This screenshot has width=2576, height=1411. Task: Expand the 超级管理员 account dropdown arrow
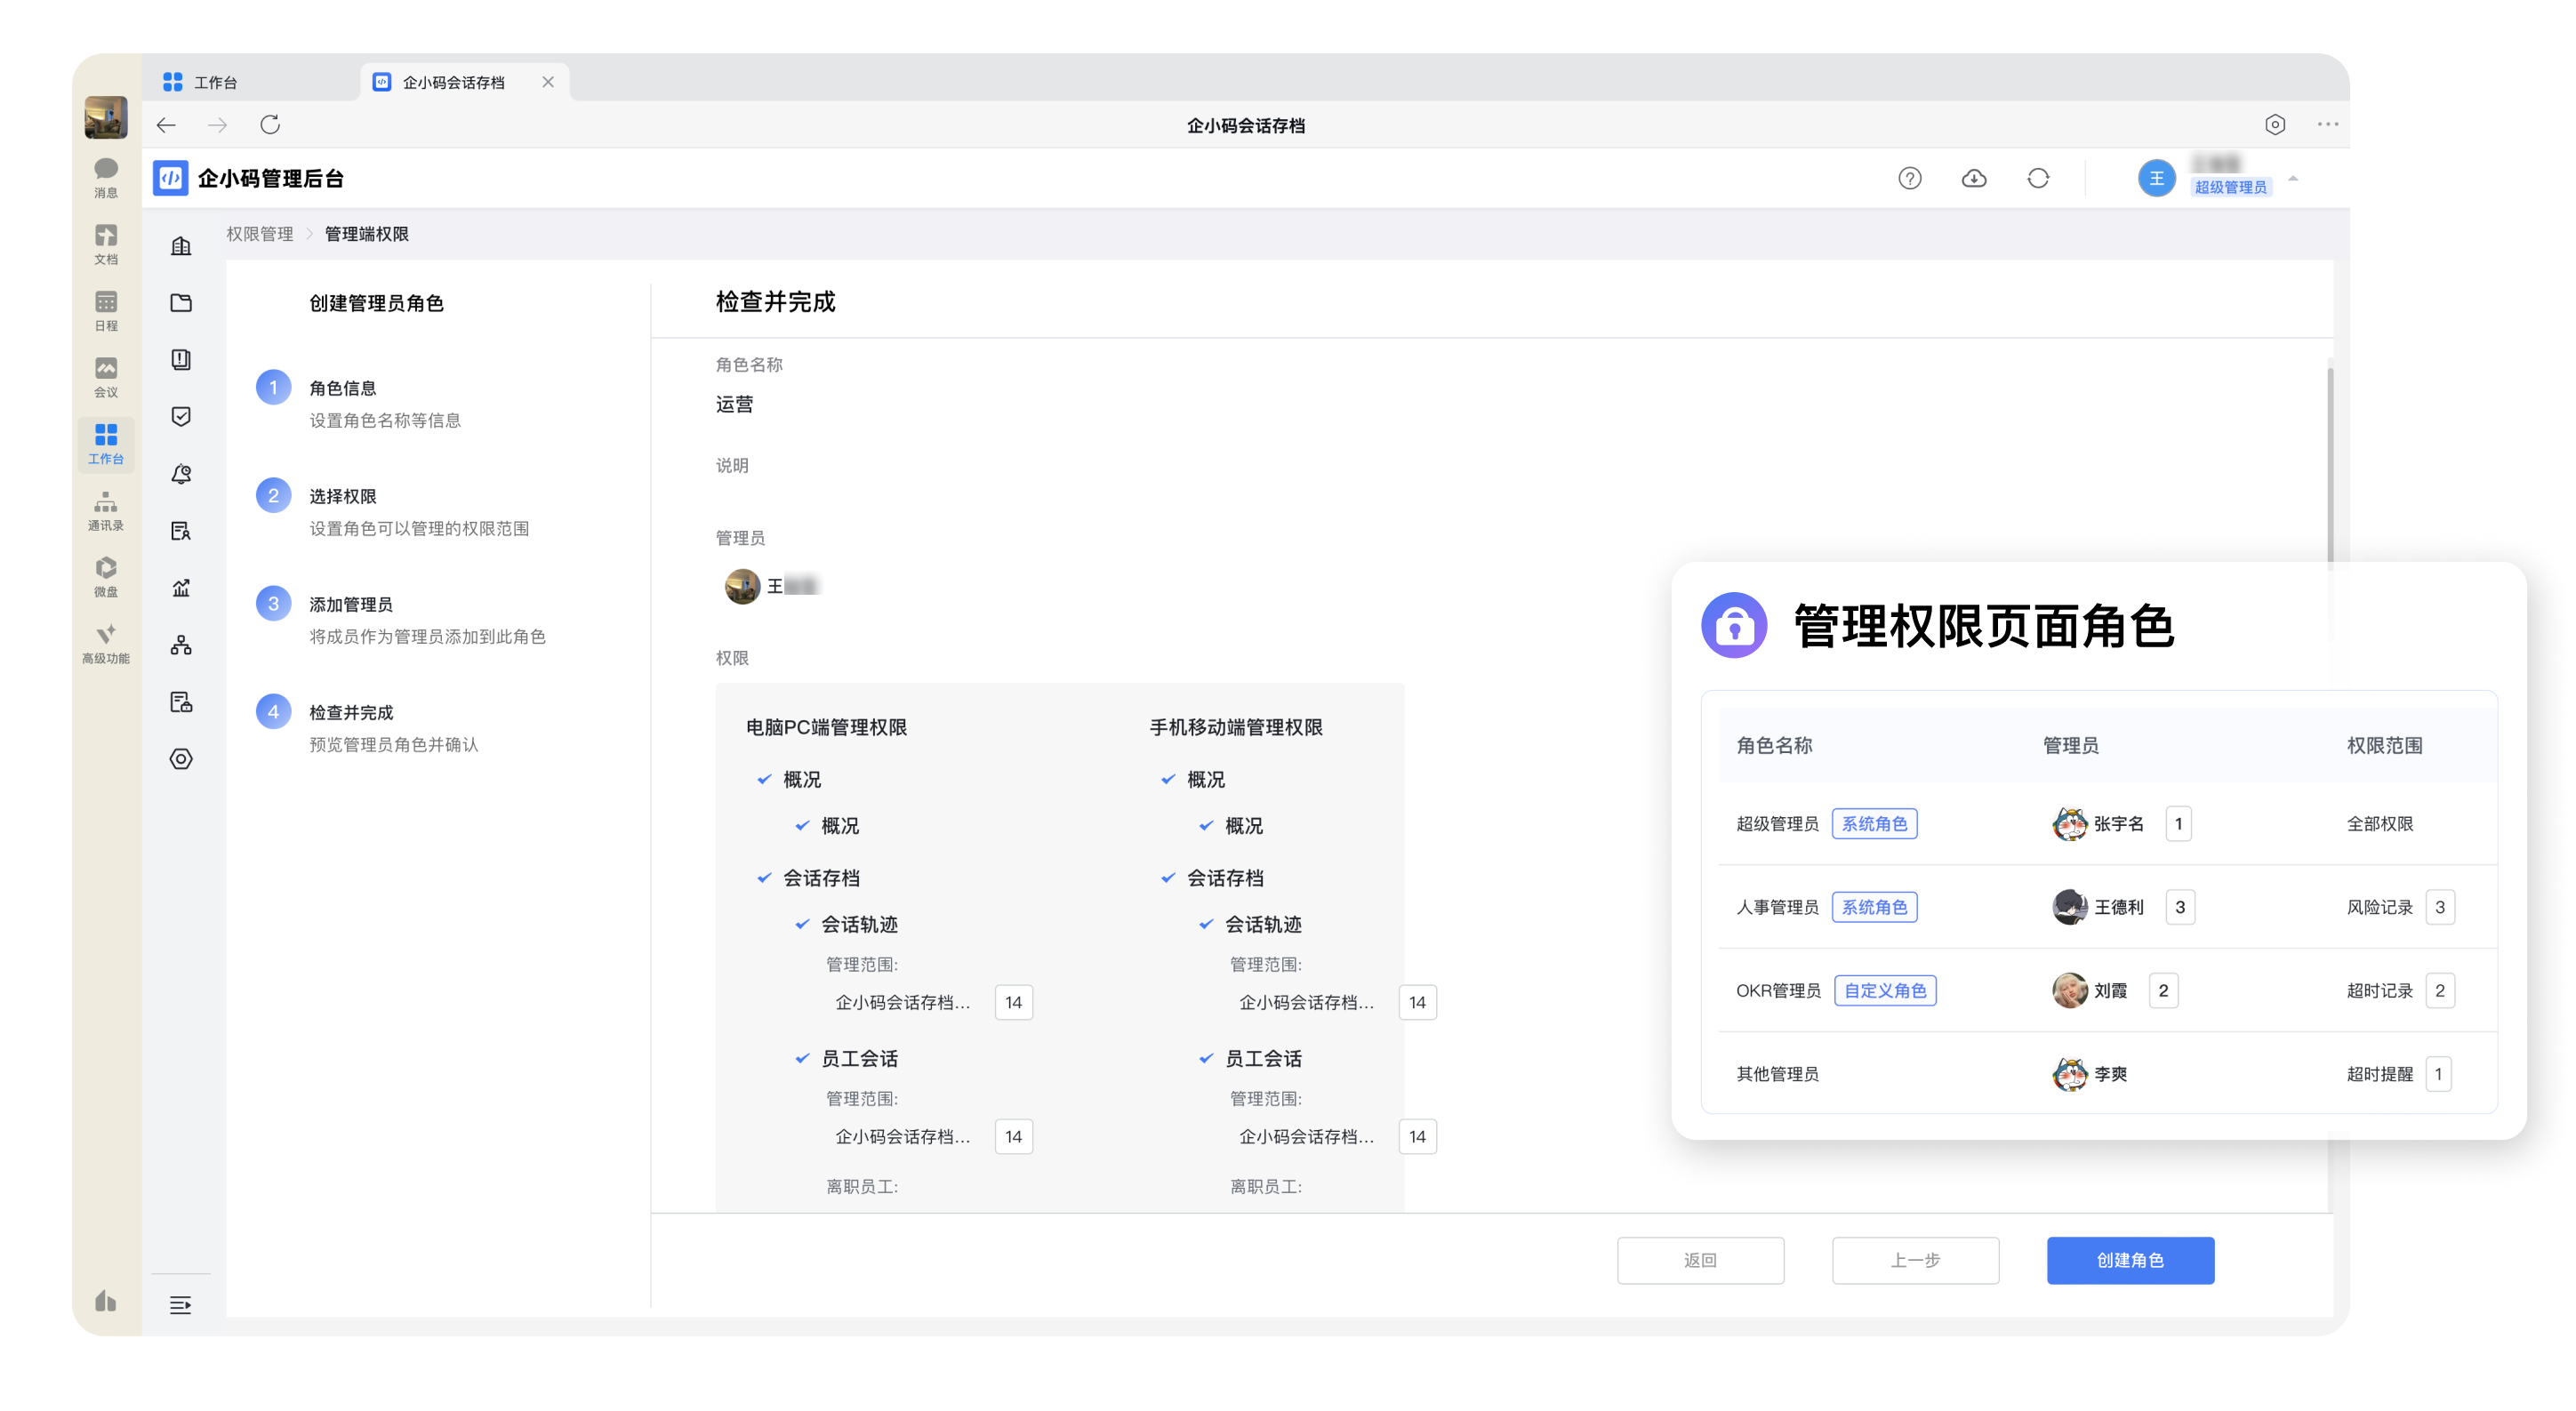(2293, 179)
